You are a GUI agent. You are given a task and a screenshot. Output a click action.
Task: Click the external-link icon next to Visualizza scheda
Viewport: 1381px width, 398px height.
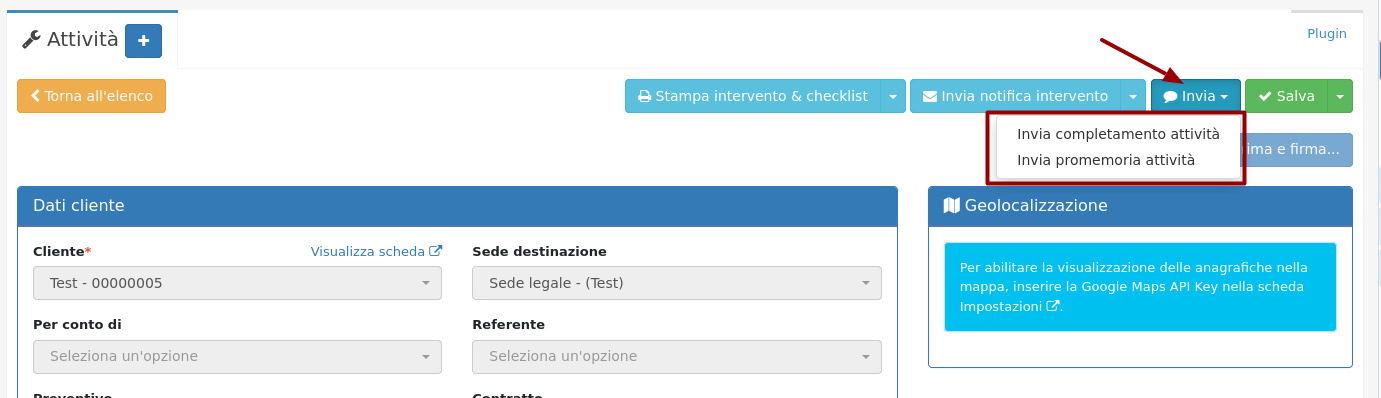(x=435, y=252)
